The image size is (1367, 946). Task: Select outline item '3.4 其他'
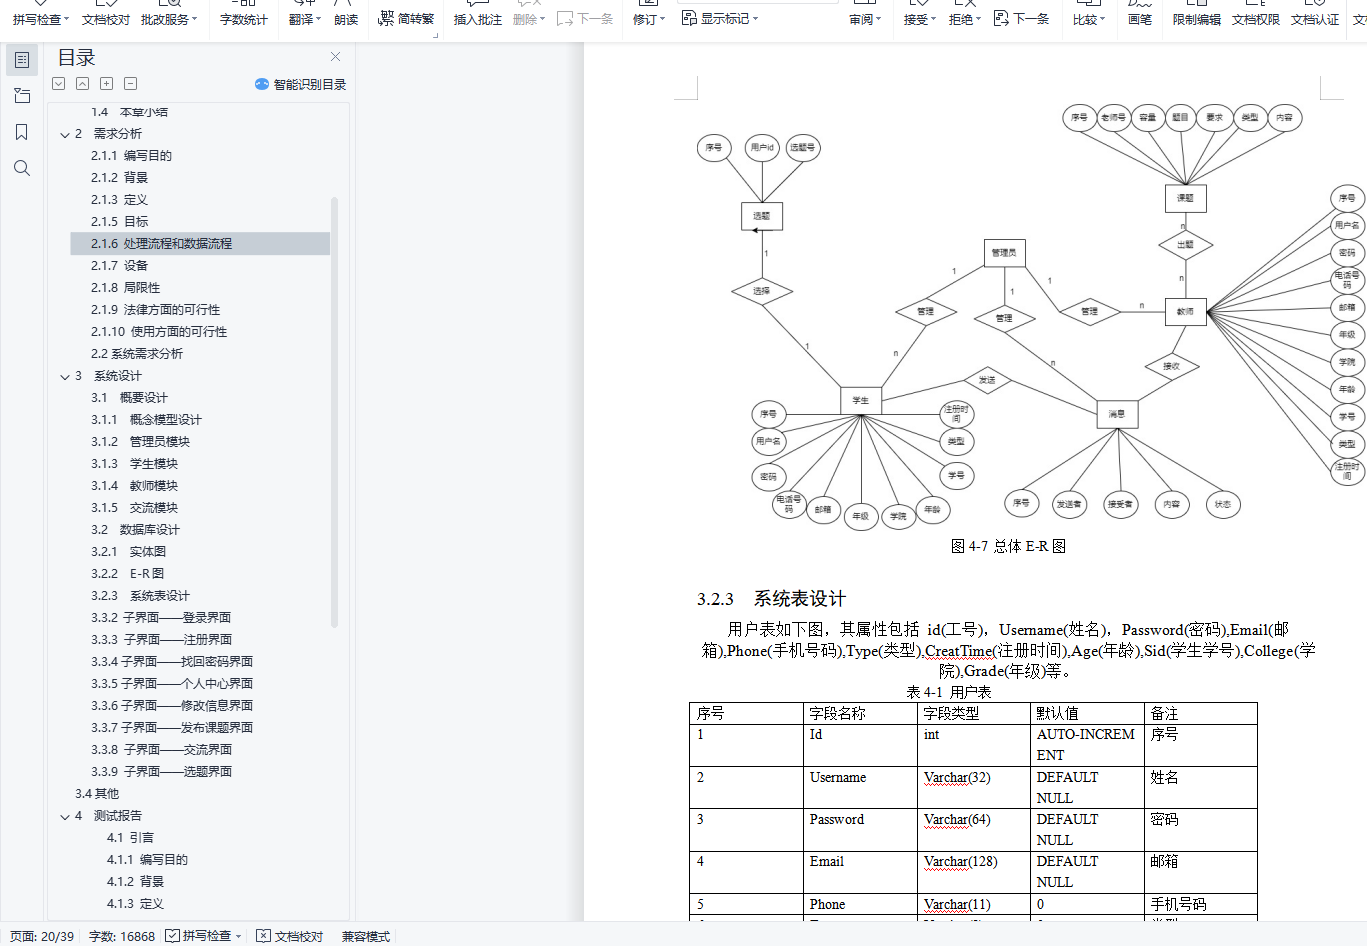point(97,794)
